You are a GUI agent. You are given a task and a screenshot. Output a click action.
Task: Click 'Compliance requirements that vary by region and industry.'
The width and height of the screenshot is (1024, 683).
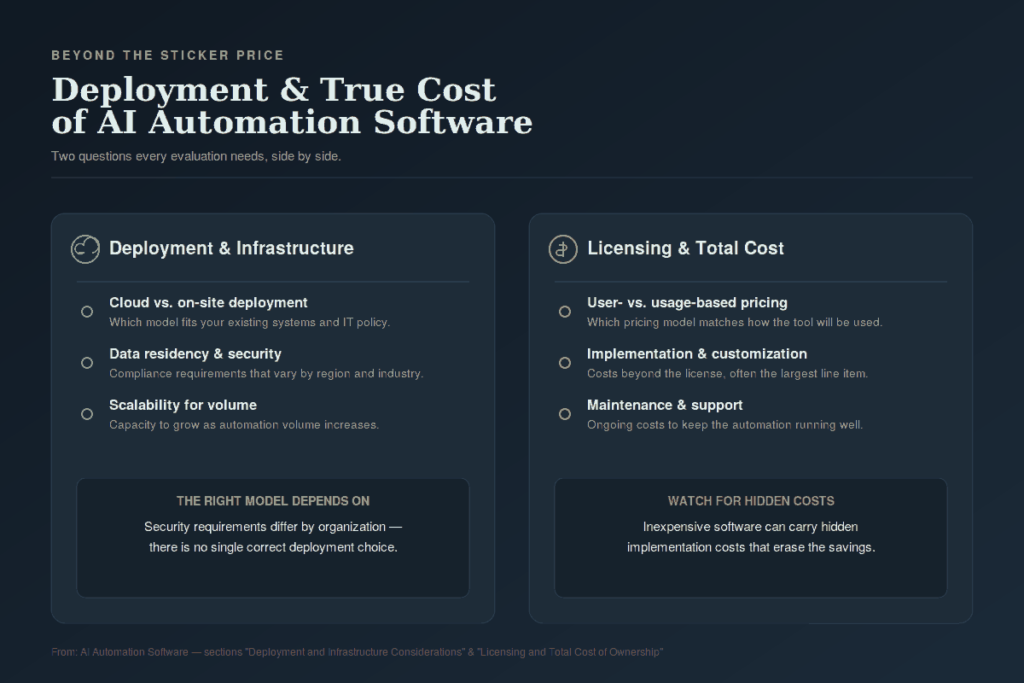(266, 373)
